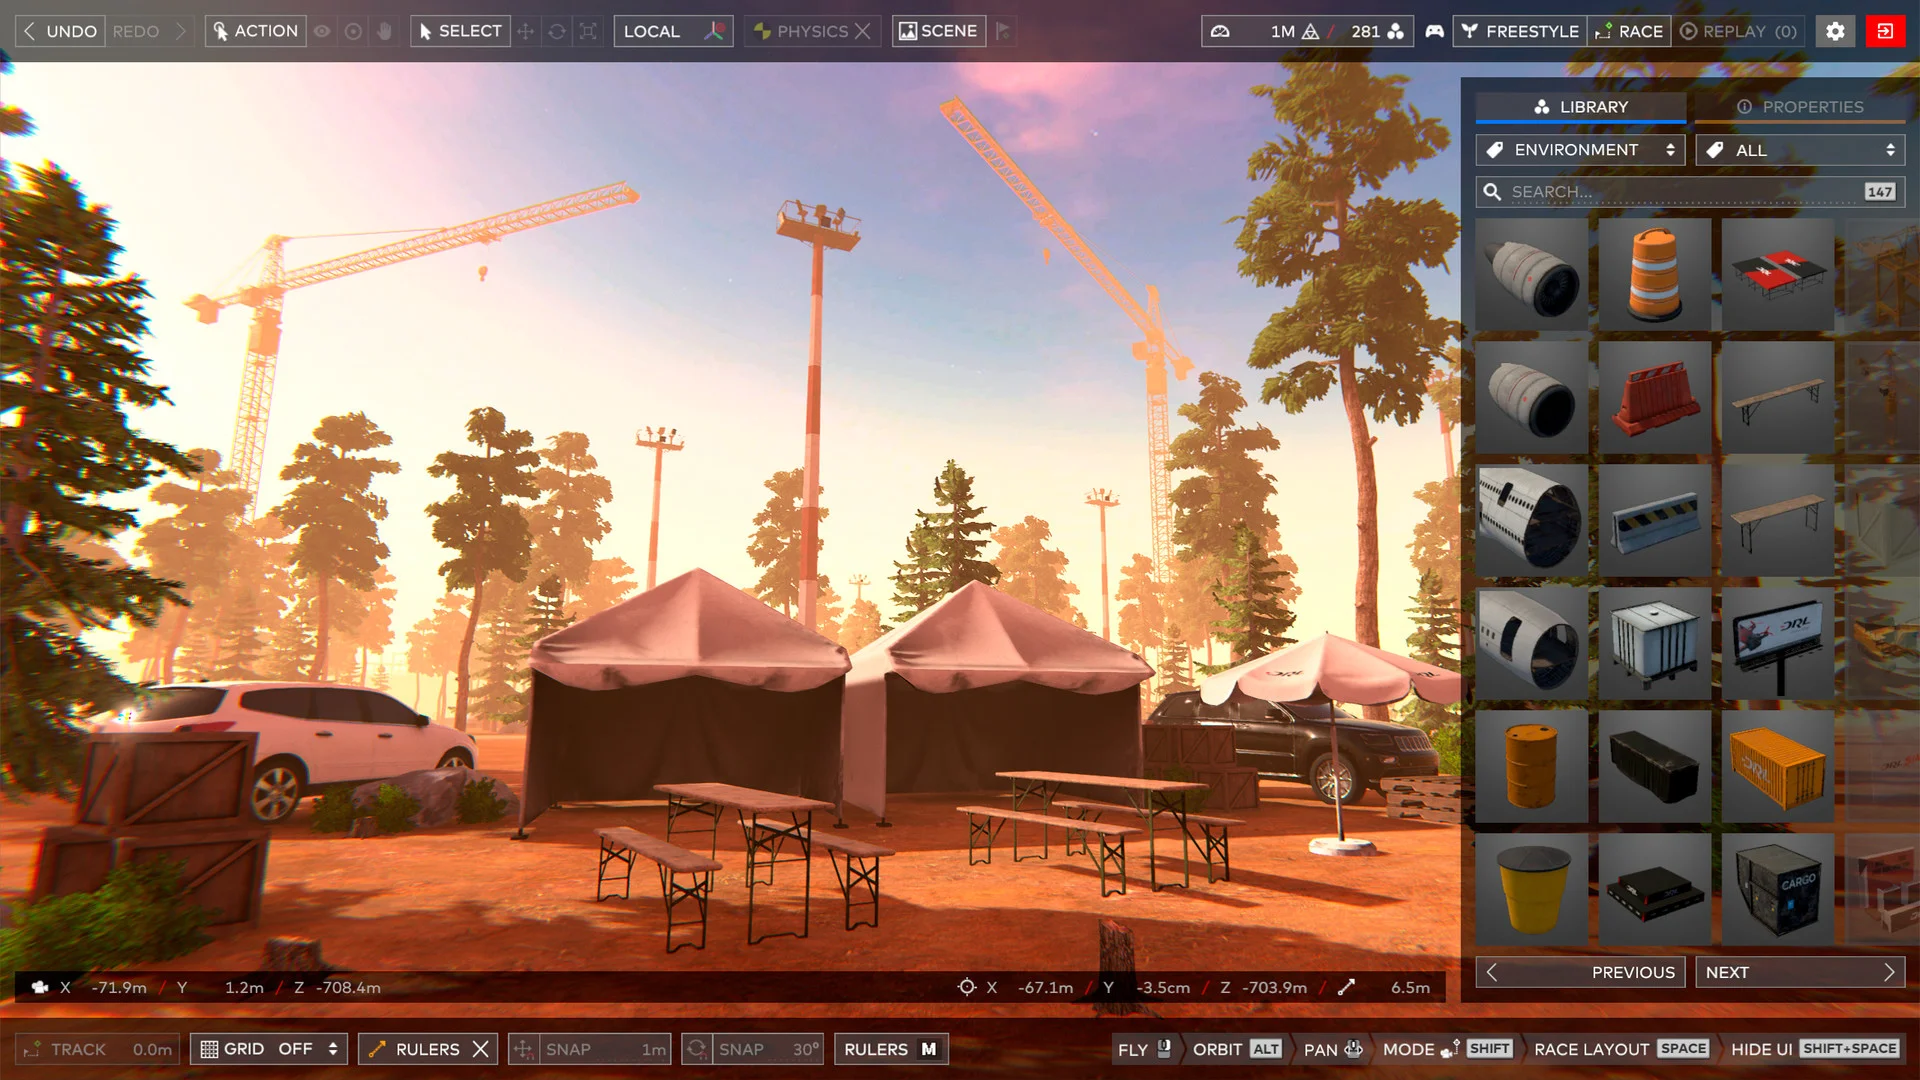Select the traffic cone thumbnail
Screen dimensions: 1920x1080
[x=1653, y=273]
